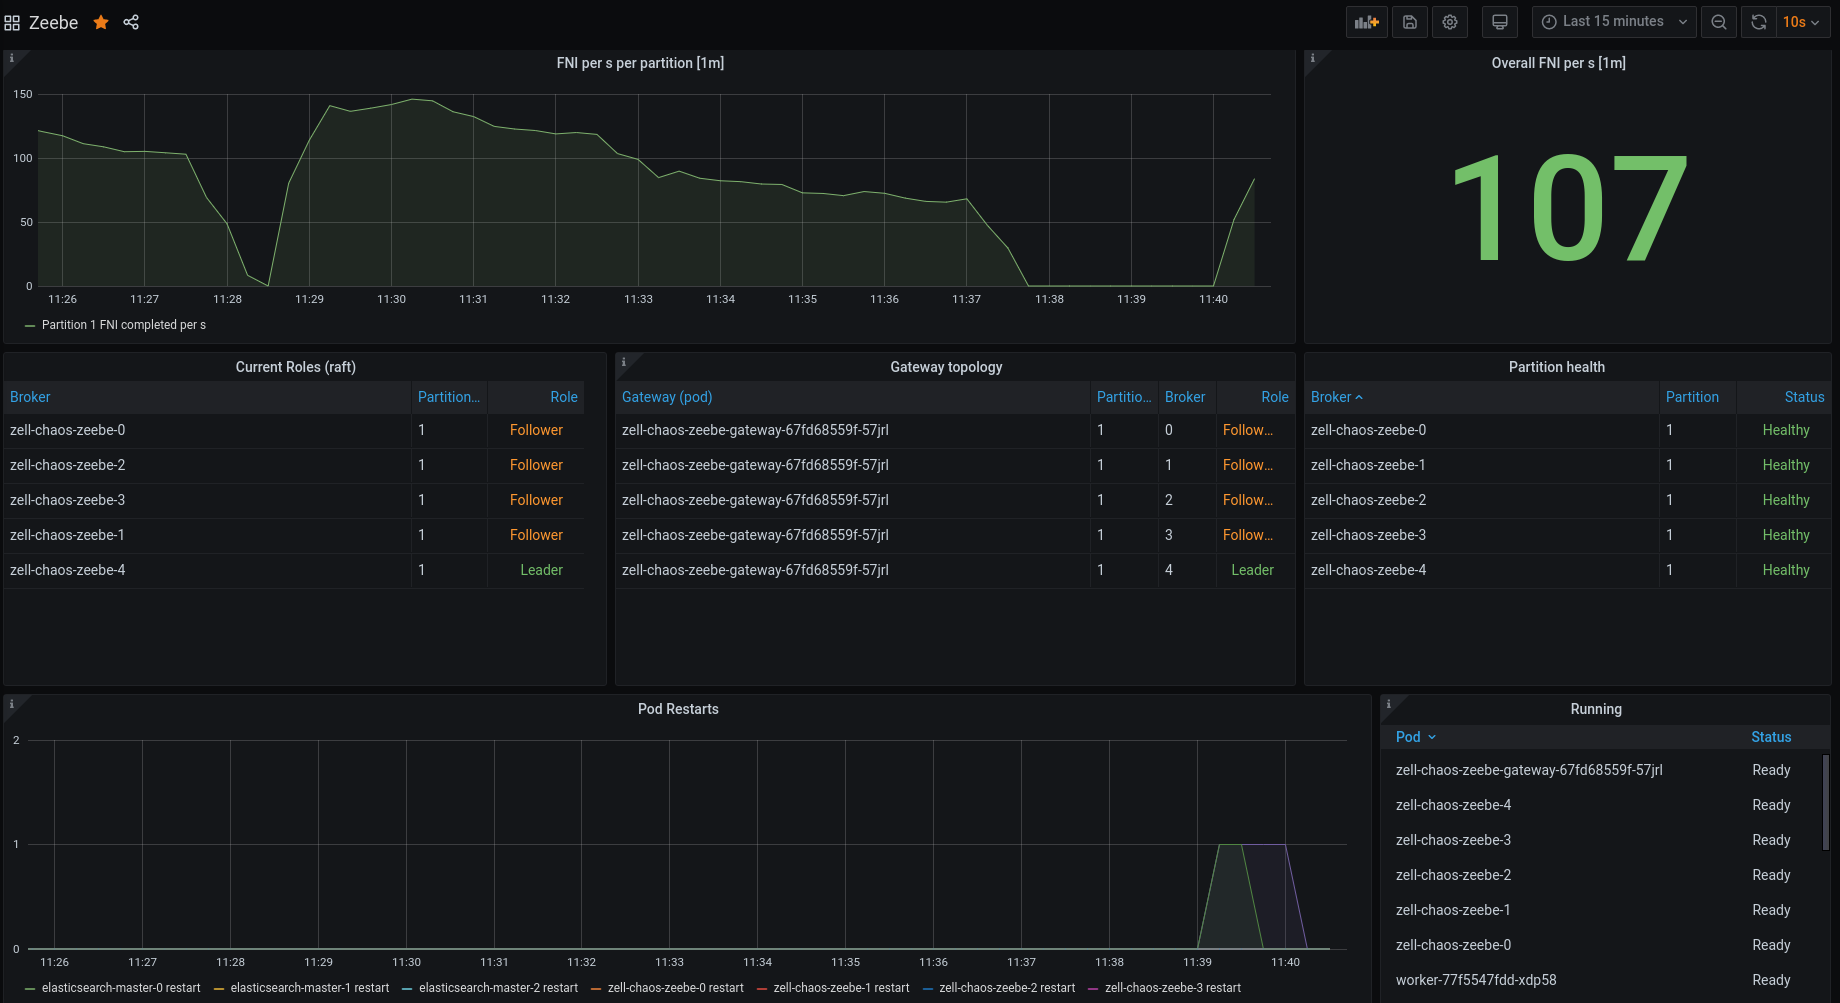Viewport: 1840px width, 1003px height.
Task: Sort Gateway topology by Broker column
Action: pos(1185,397)
